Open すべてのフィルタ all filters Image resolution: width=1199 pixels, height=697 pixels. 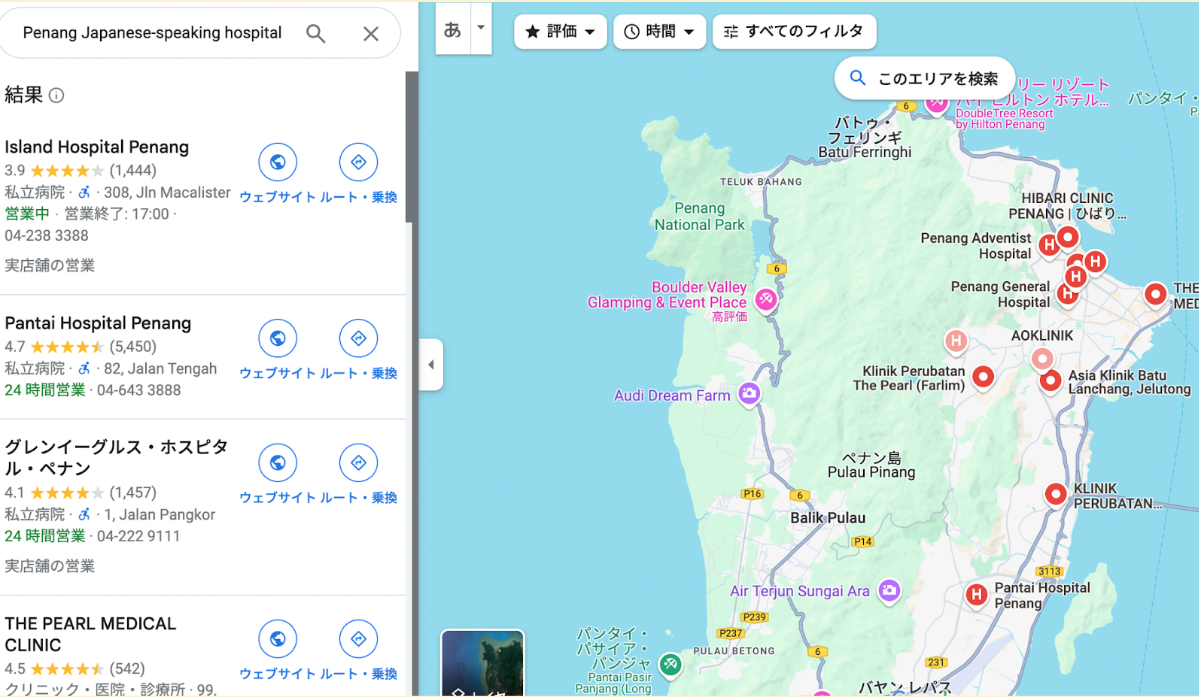pyautogui.click(x=794, y=32)
